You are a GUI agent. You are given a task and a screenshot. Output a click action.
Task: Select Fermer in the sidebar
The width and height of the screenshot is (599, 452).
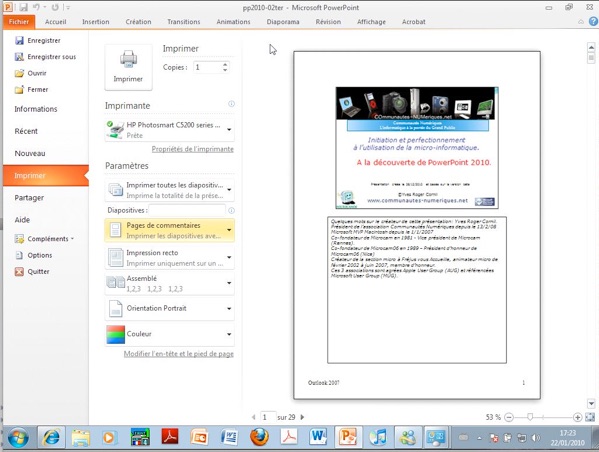31,89
